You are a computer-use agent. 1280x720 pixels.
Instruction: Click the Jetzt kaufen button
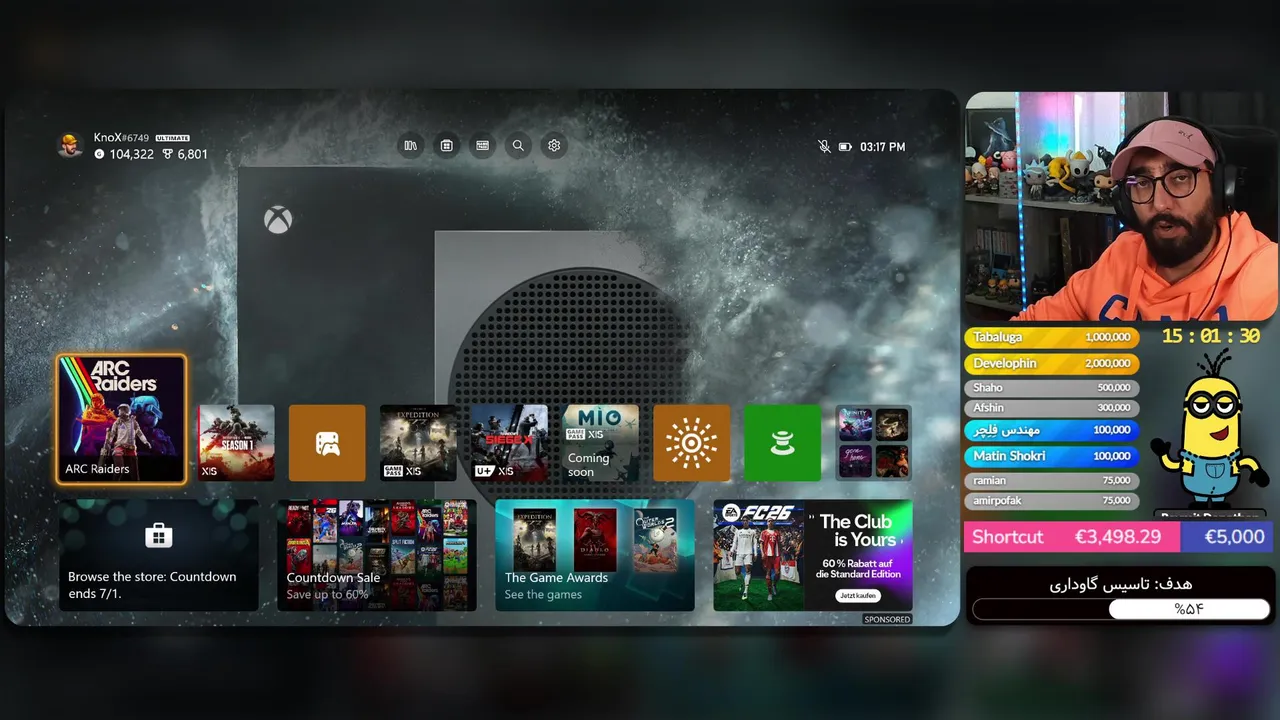[x=858, y=596]
